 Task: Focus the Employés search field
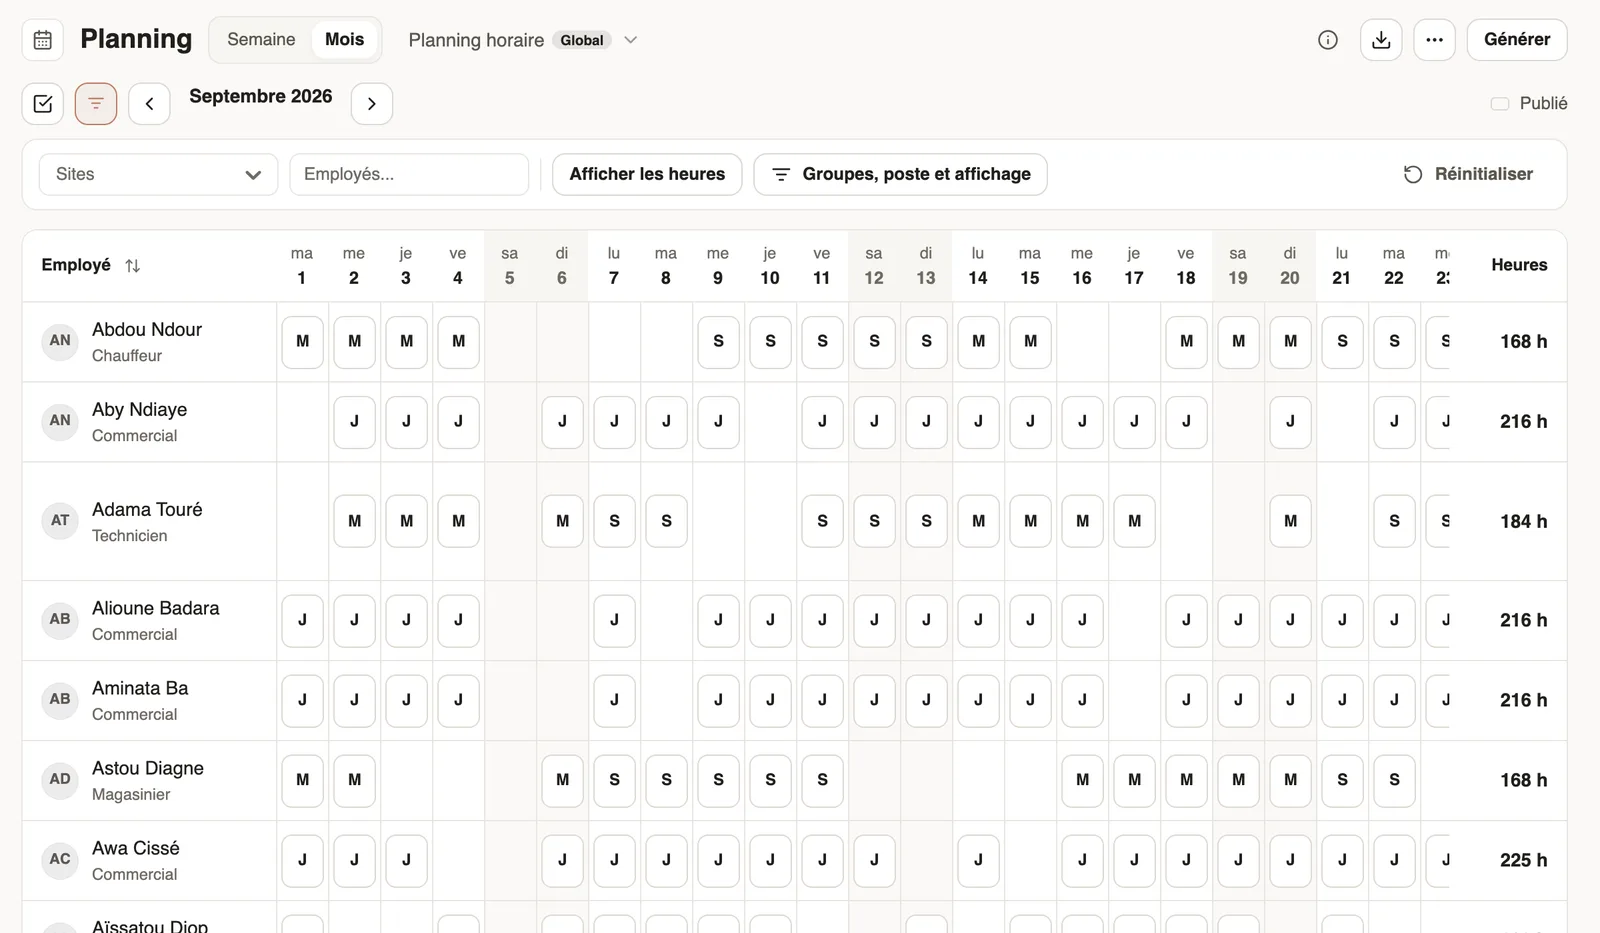(409, 174)
